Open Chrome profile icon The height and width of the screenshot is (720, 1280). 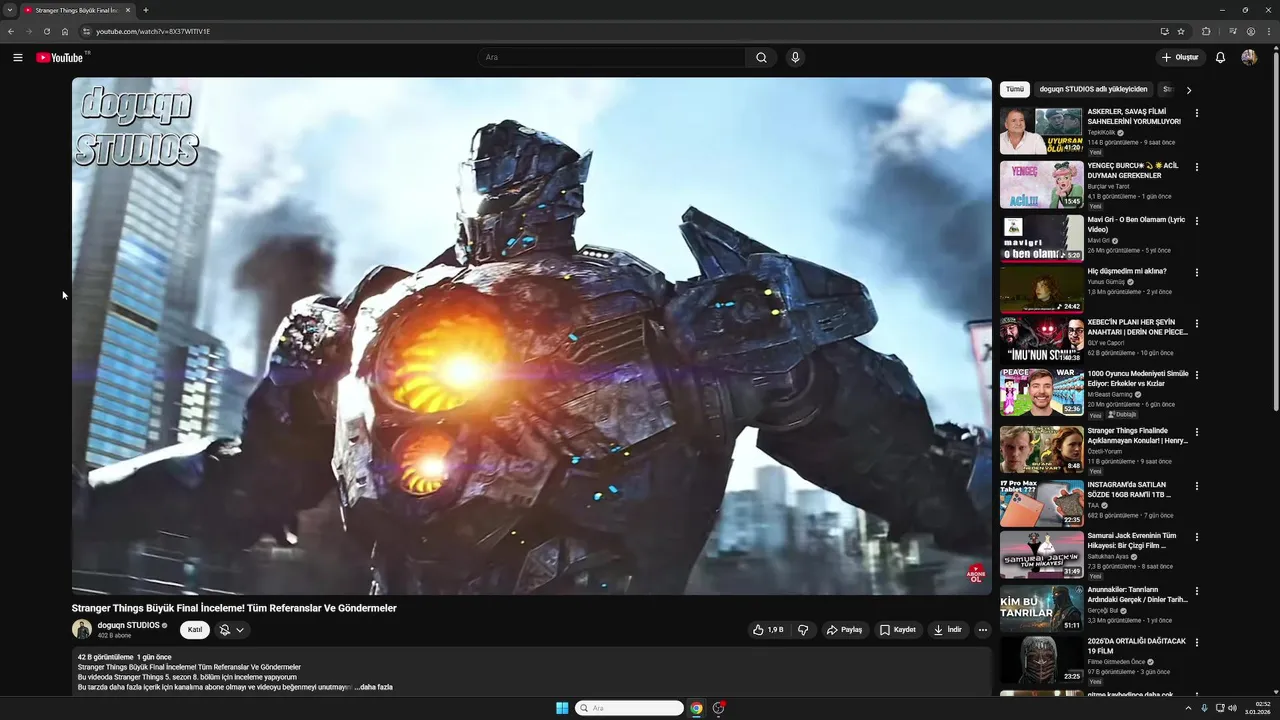[x=1251, y=31]
